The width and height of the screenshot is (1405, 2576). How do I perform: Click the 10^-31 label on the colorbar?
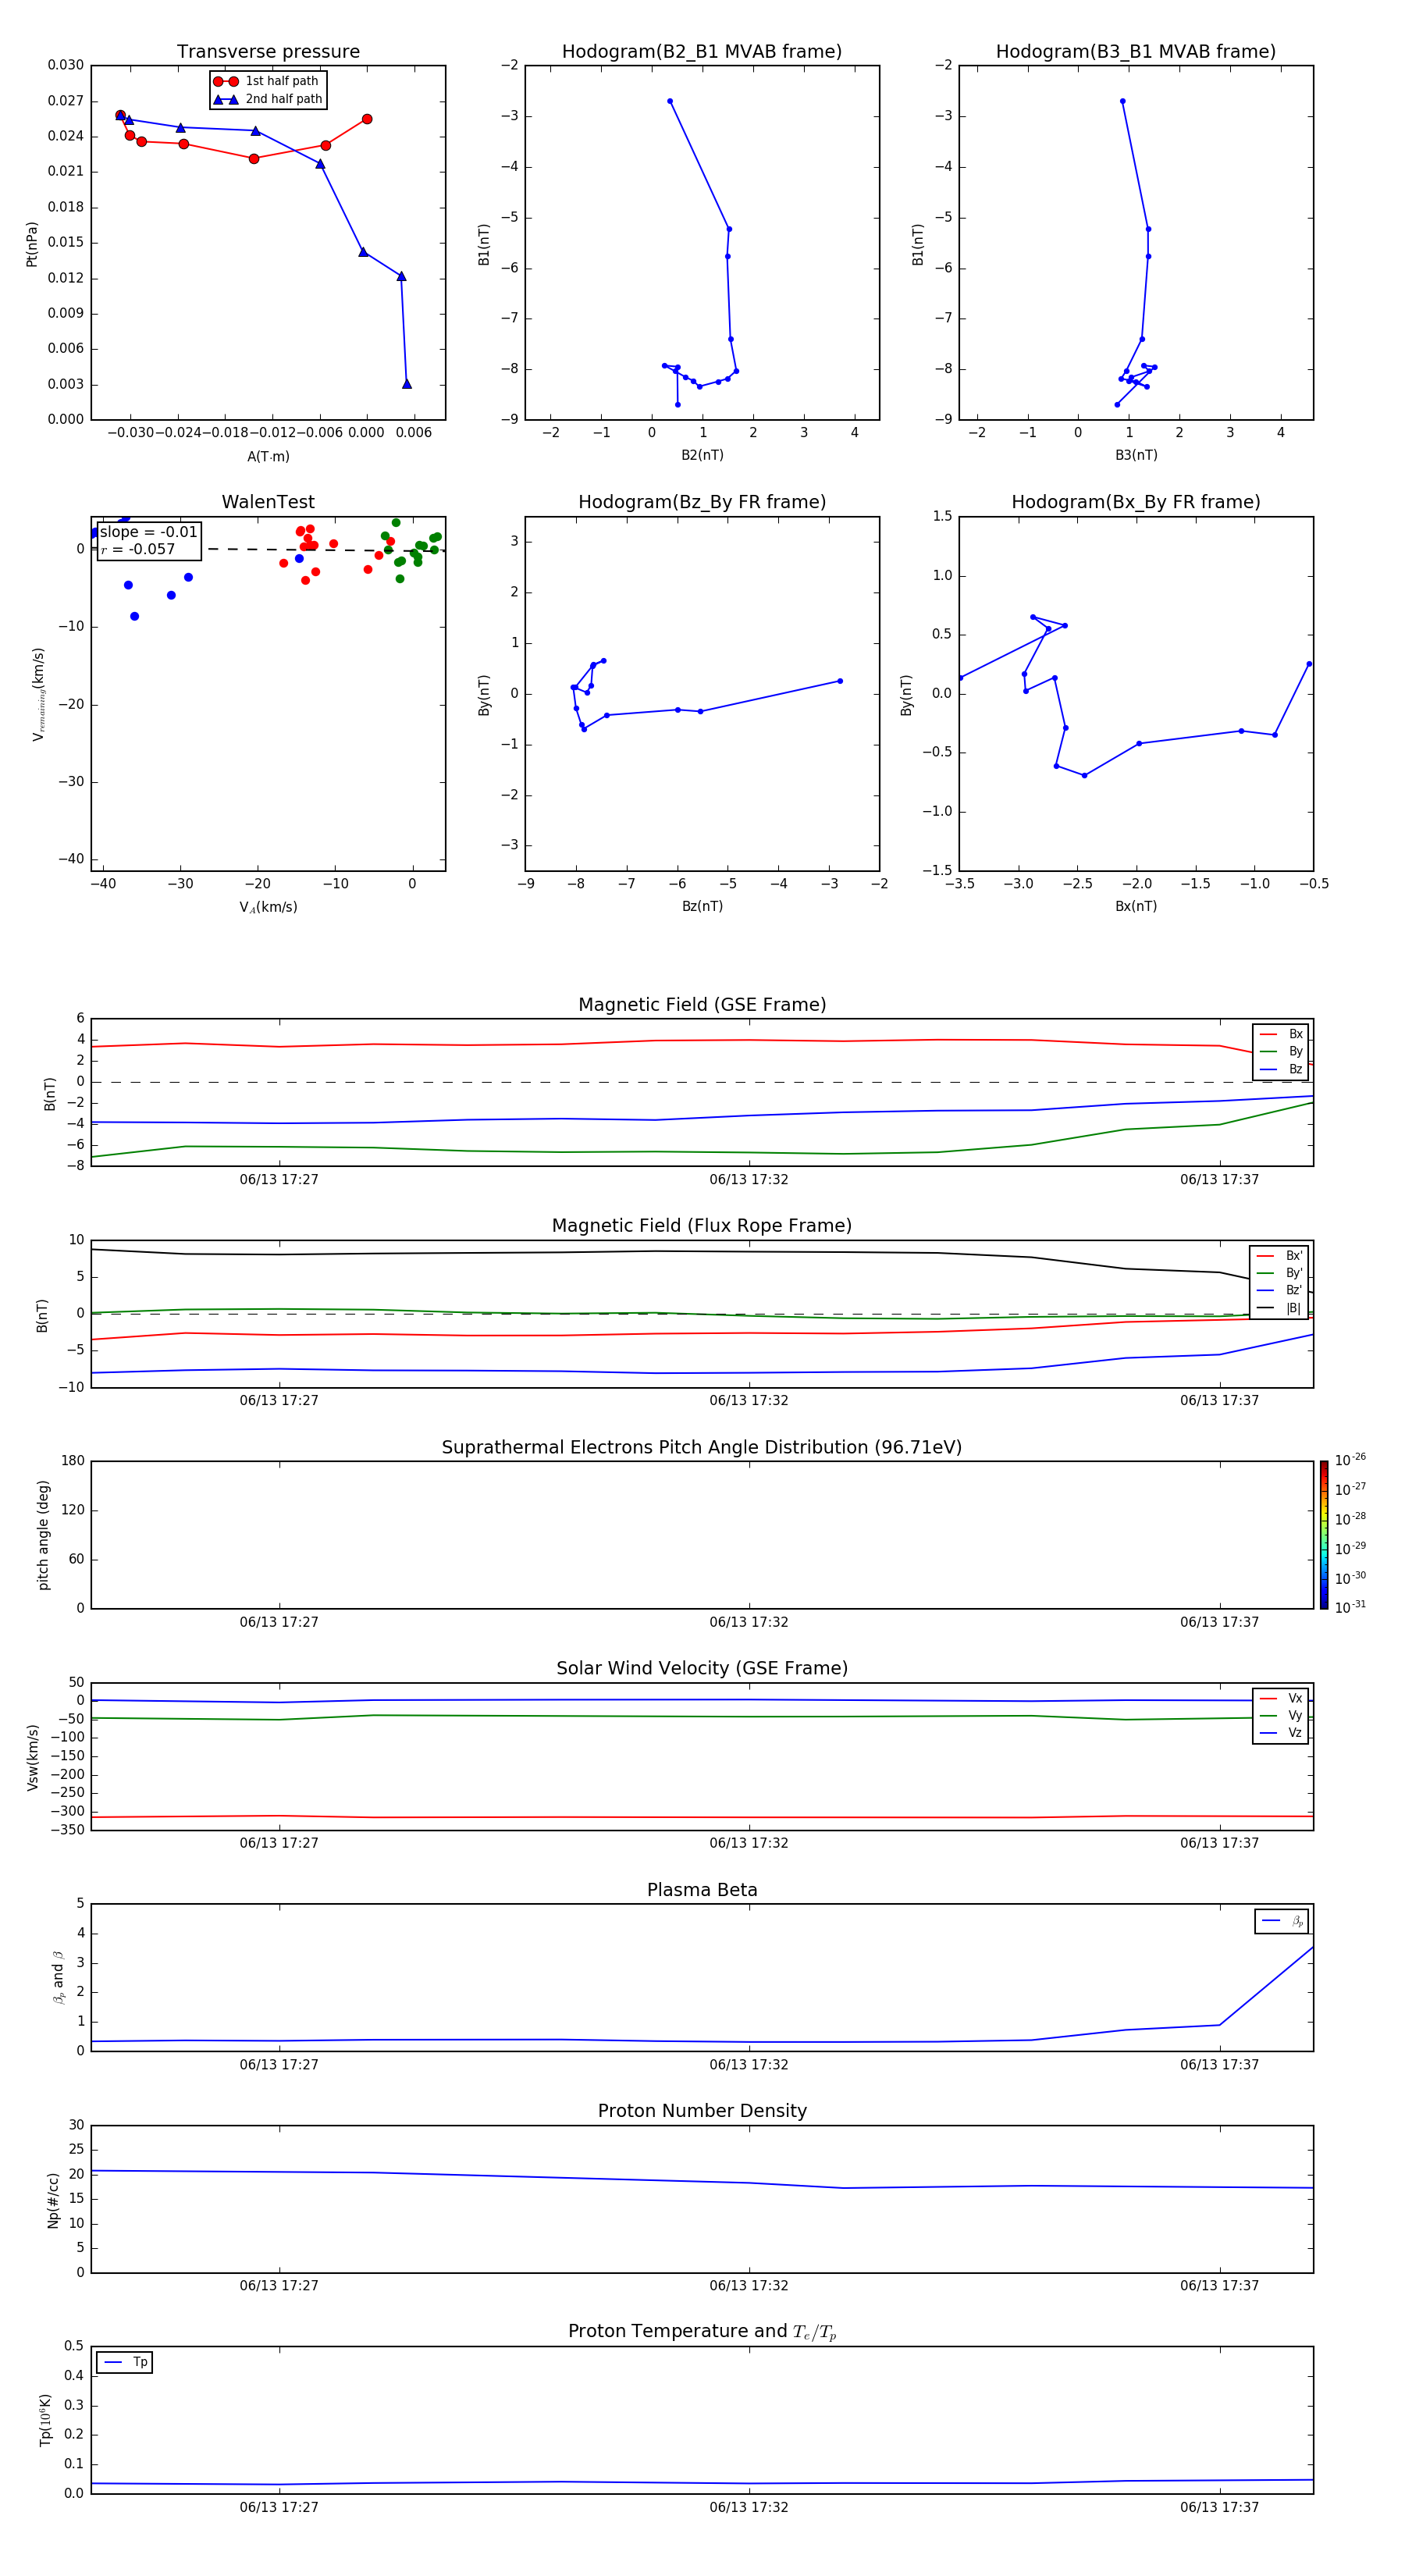pyautogui.click(x=1350, y=1607)
